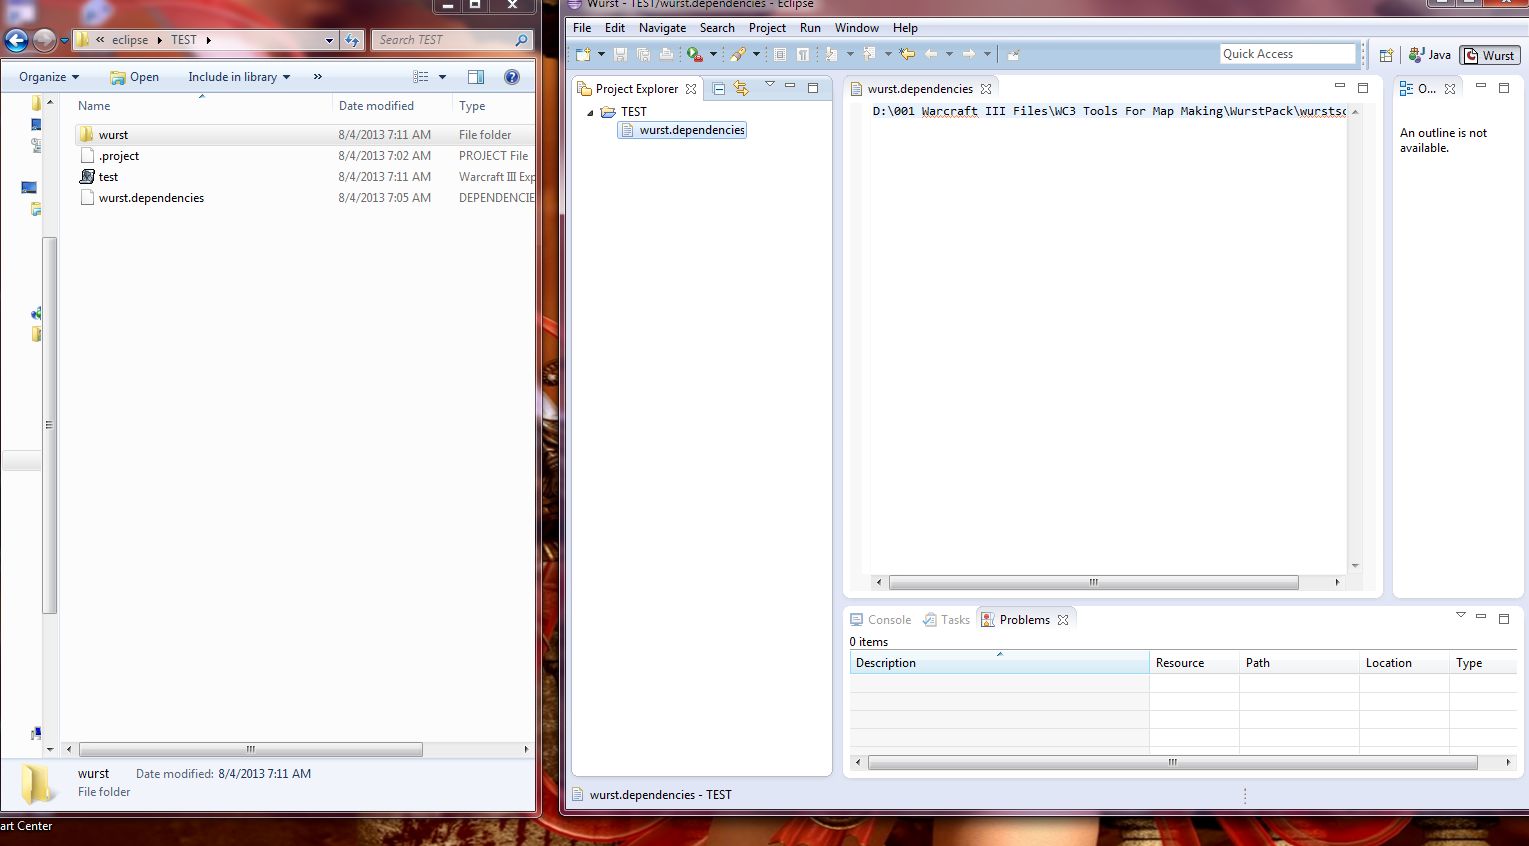This screenshot has width=1529, height=846.
Task: Minimize the Project Explorer panel
Action: (x=790, y=86)
